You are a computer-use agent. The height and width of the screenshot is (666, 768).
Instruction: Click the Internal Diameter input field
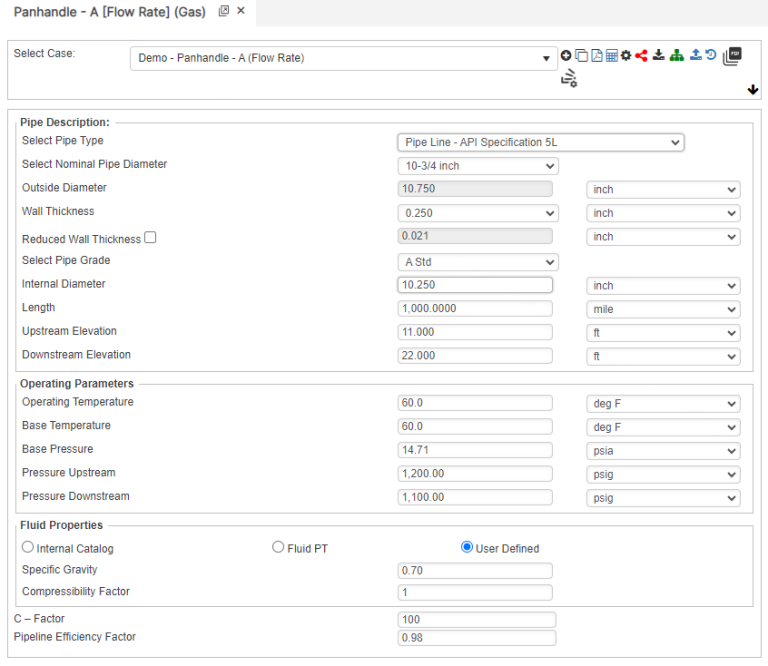click(475, 285)
